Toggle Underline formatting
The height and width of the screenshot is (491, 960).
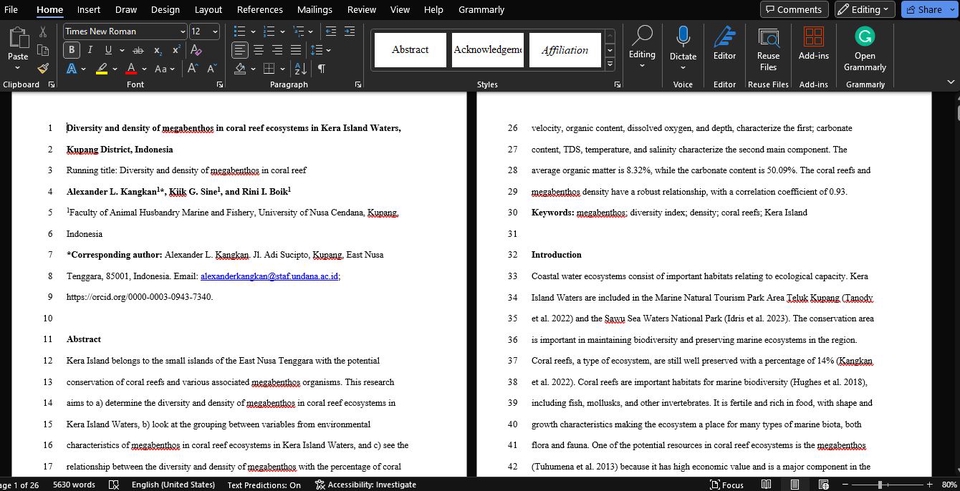[108, 50]
